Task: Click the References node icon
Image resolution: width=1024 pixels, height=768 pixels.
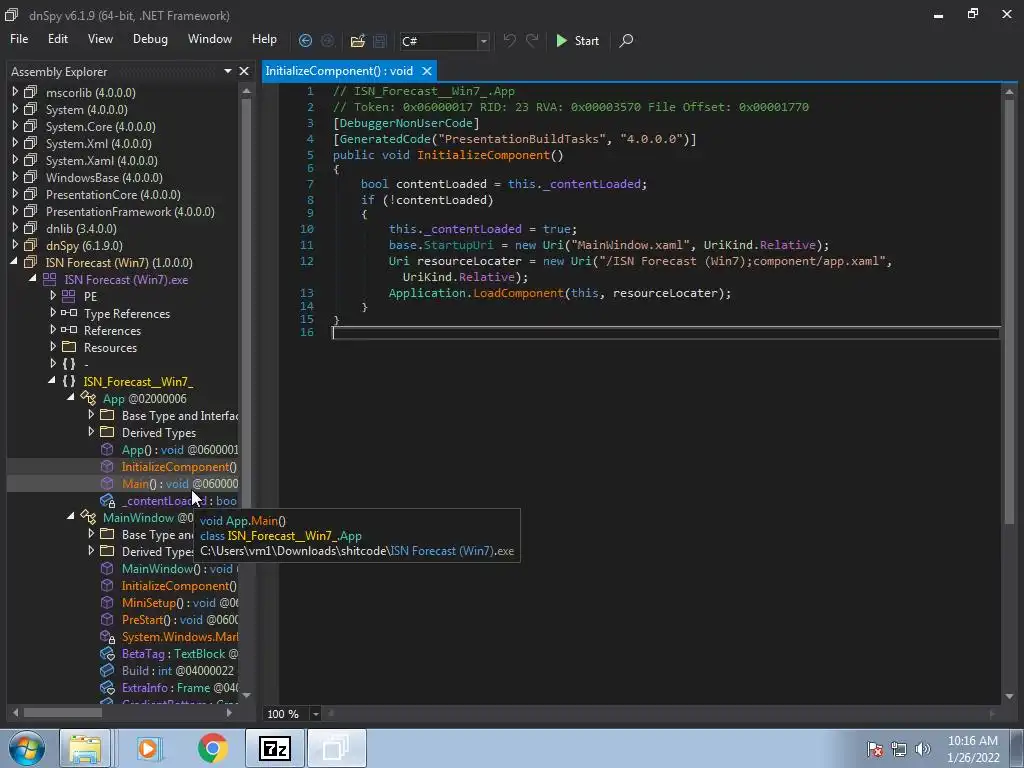Action: 69,330
